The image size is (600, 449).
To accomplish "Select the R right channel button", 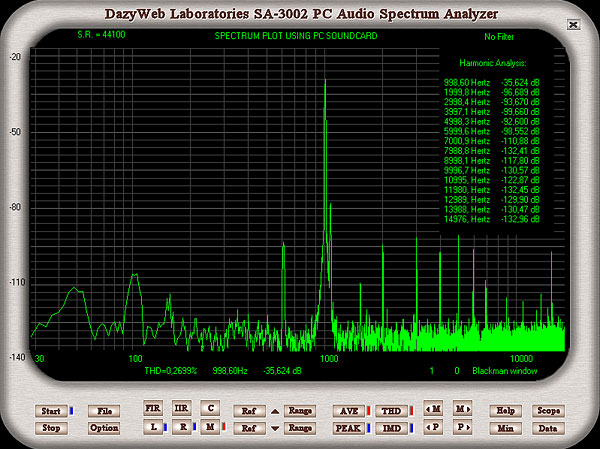I will tap(181, 427).
